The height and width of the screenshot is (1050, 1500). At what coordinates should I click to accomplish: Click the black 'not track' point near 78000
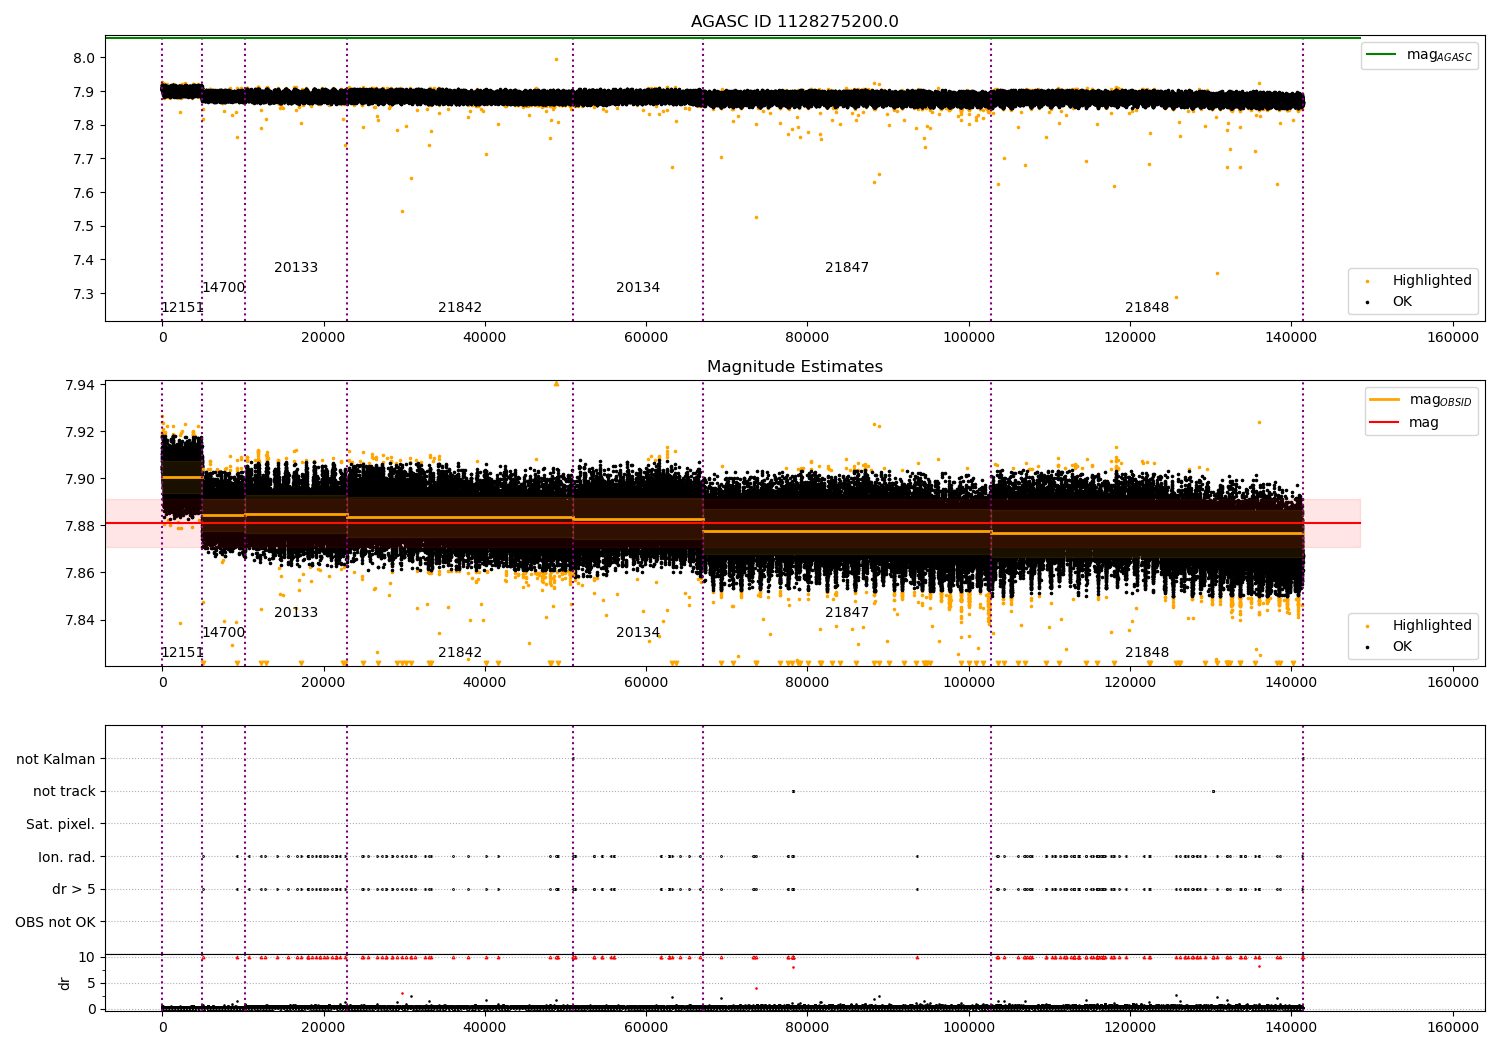pos(793,791)
